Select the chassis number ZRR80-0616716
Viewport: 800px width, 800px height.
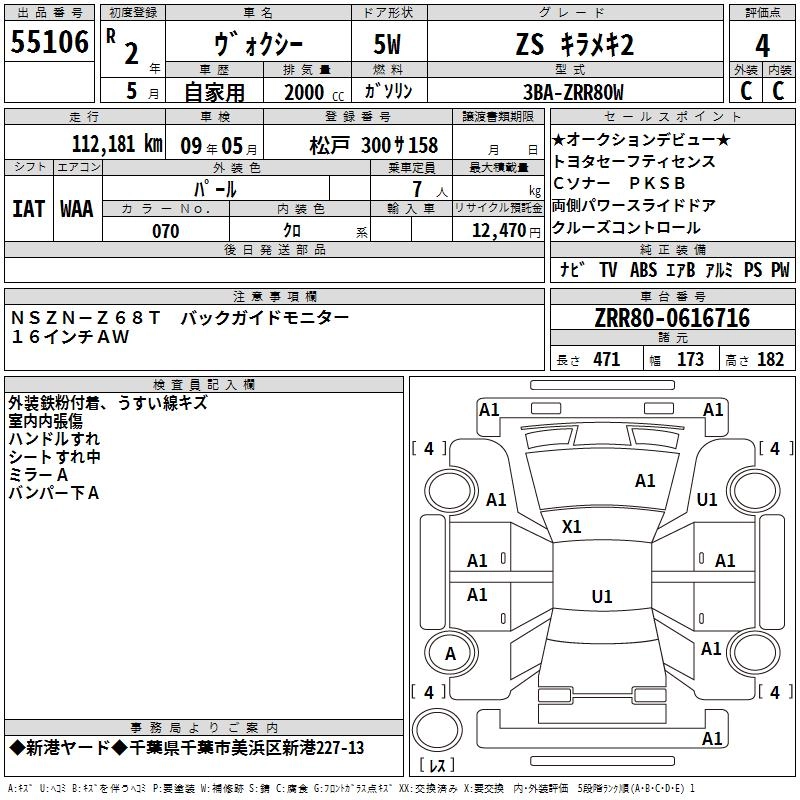pos(672,318)
